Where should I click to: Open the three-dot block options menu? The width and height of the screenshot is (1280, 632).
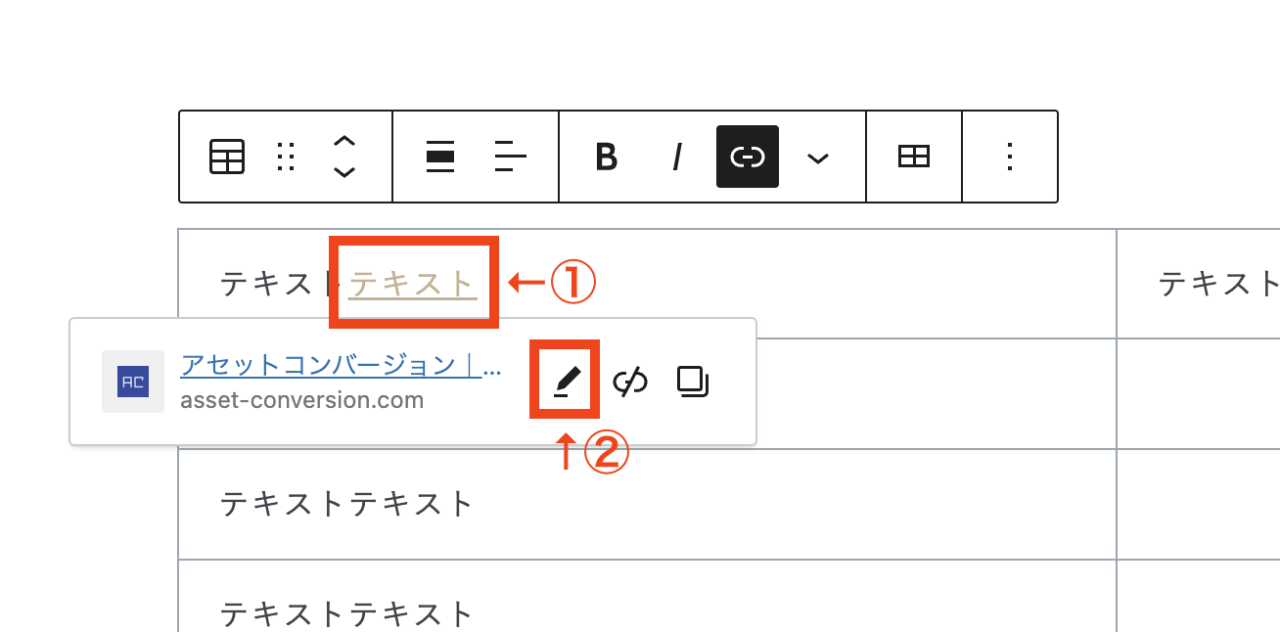pyautogui.click(x=1010, y=157)
